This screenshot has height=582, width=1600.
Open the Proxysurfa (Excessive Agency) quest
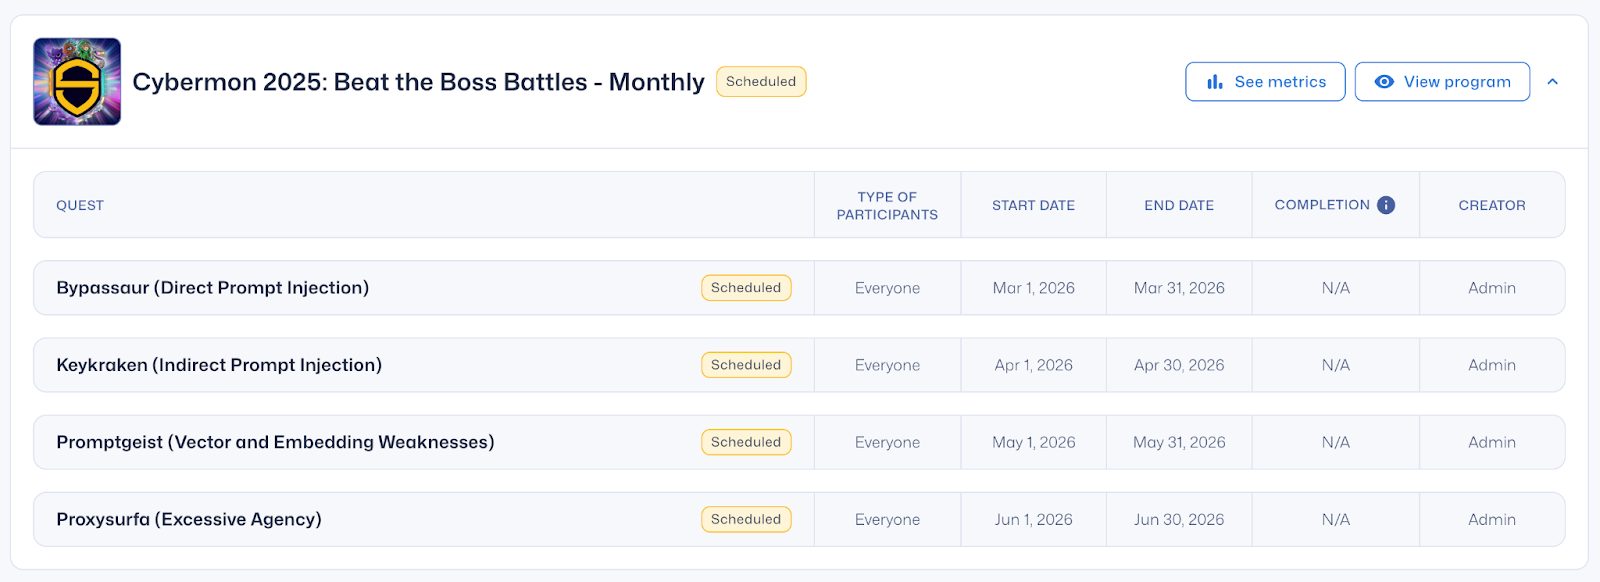pos(189,519)
